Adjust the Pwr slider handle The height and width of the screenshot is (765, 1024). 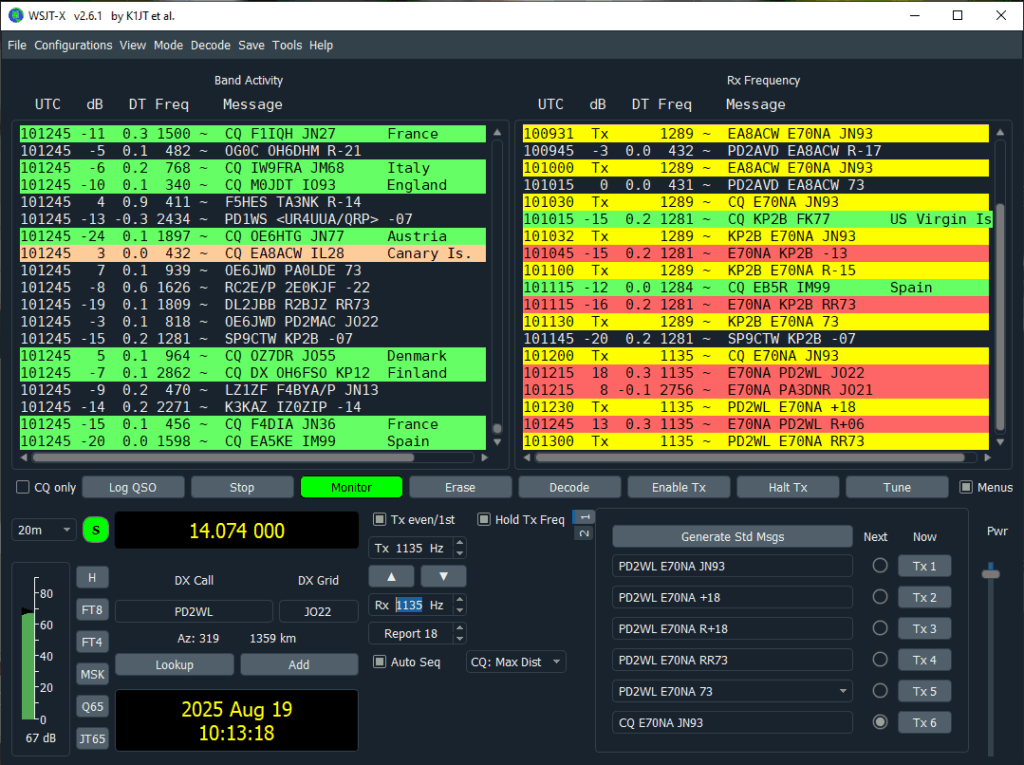[991, 573]
